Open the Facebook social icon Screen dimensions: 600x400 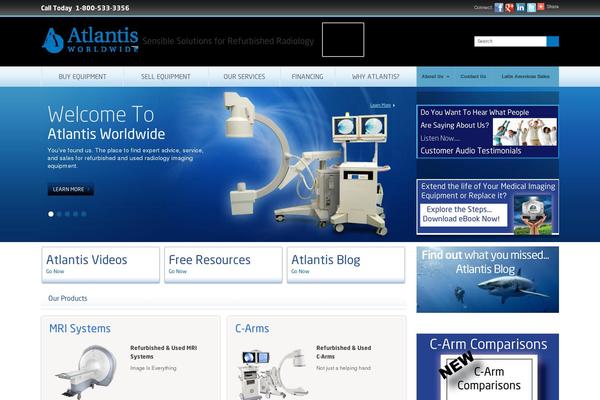[499, 7]
